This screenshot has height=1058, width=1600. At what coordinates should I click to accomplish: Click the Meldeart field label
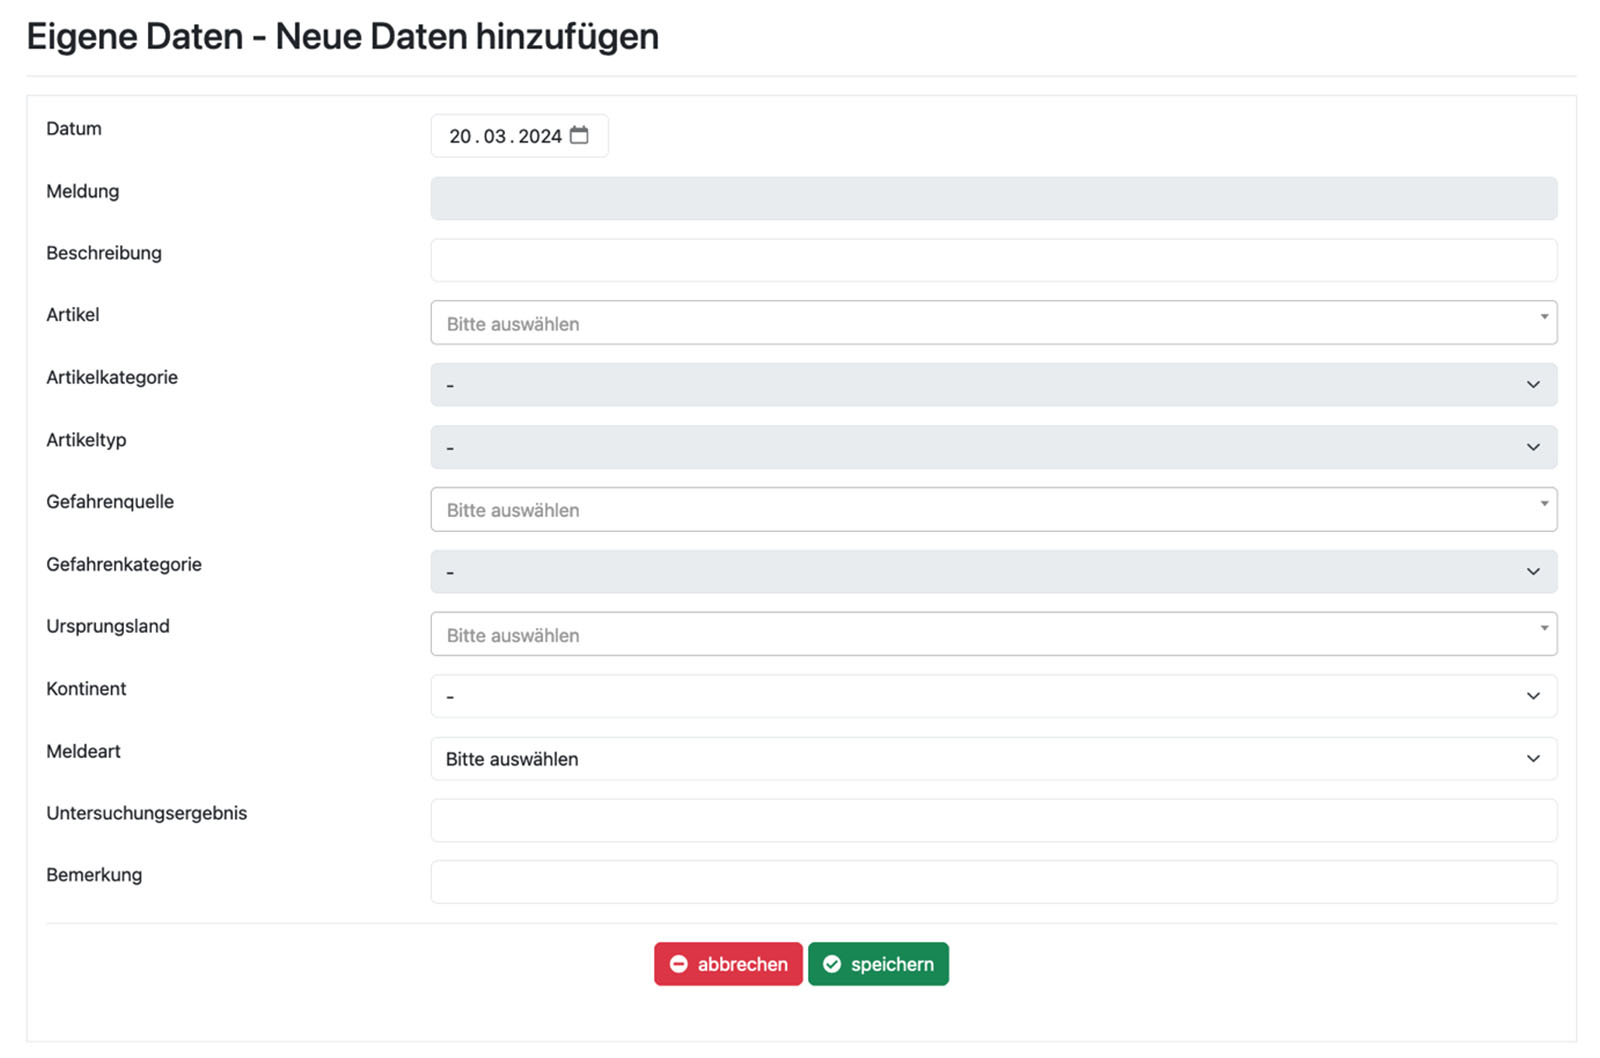83,751
